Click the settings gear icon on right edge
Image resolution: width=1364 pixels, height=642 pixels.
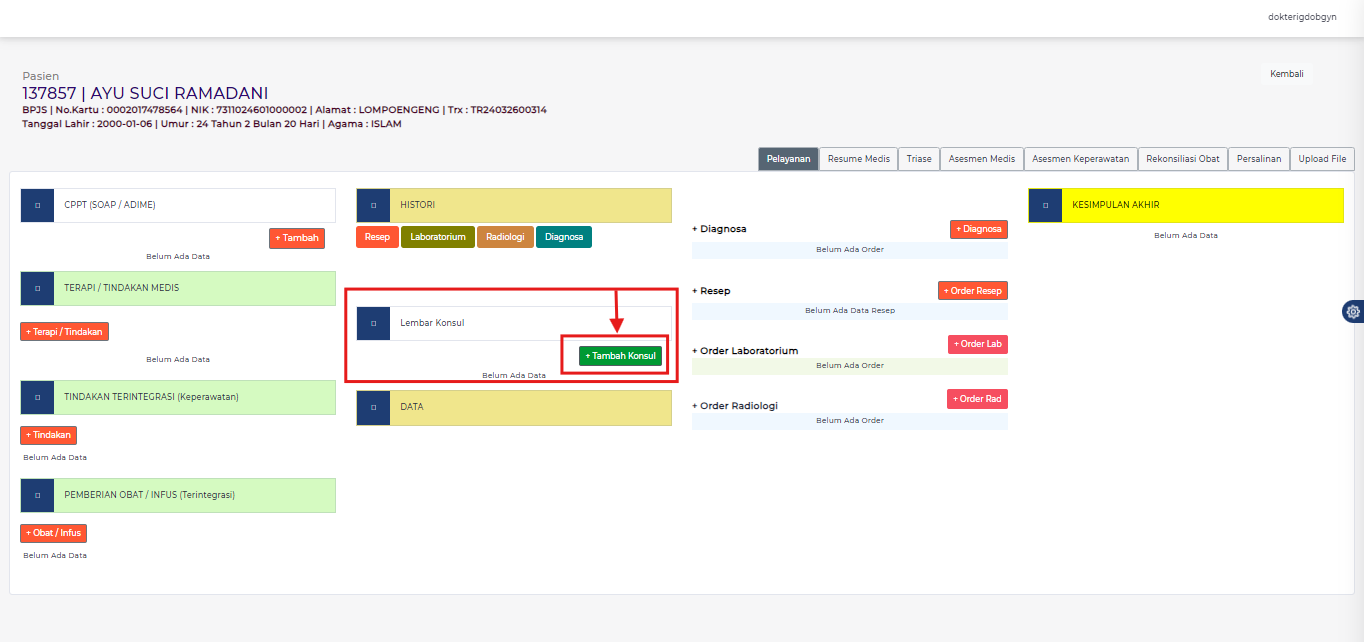[1353, 311]
